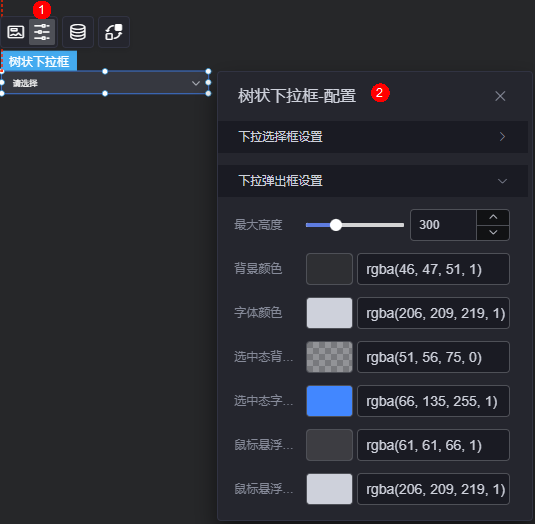Open the 字体颜色 color swatch

coord(329,313)
